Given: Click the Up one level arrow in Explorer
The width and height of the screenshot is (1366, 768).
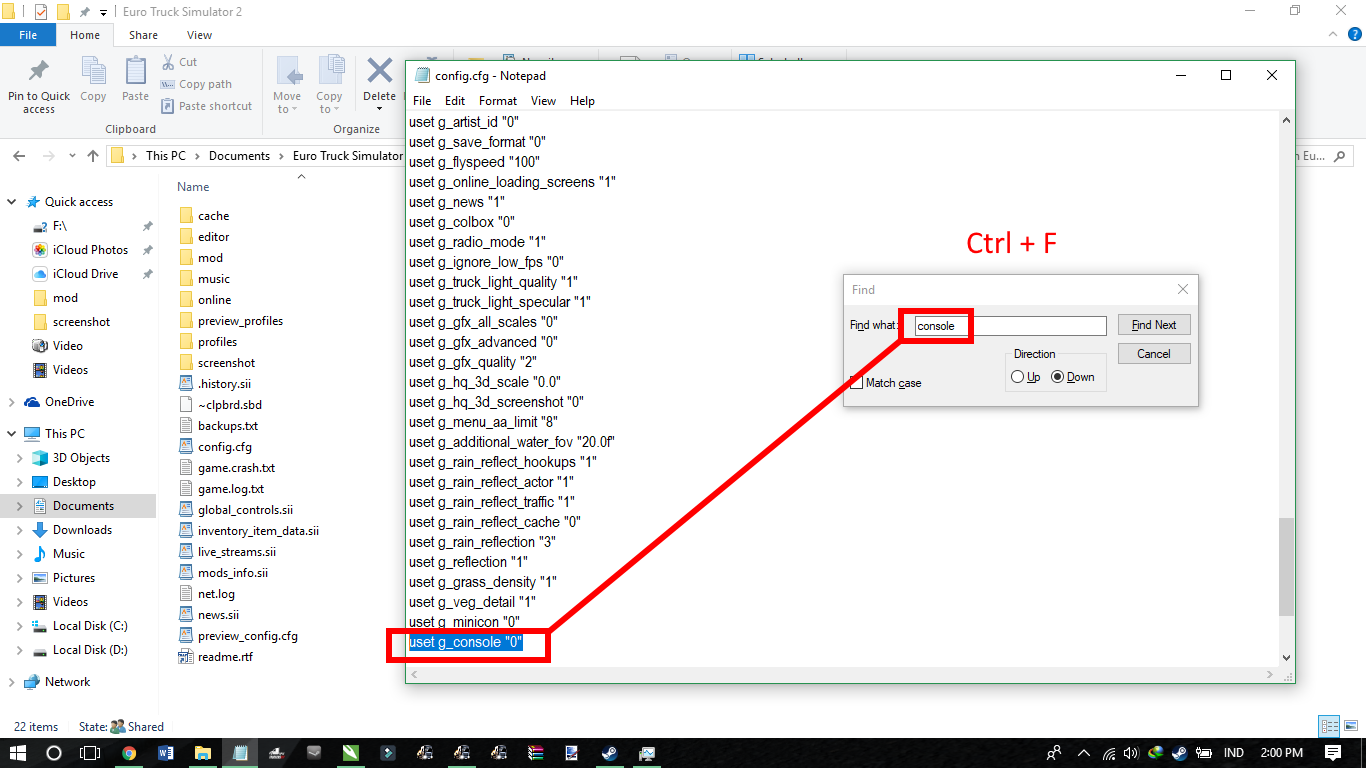Looking at the screenshot, I should [93, 156].
